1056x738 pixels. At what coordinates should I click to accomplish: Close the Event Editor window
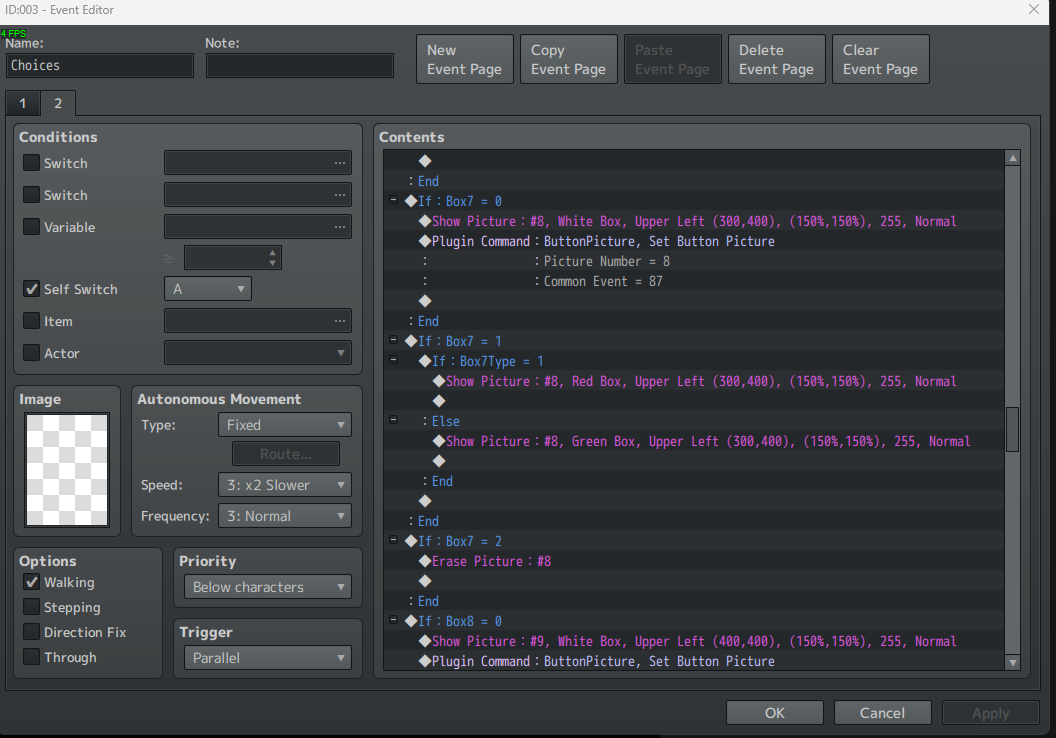pos(1034,9)
